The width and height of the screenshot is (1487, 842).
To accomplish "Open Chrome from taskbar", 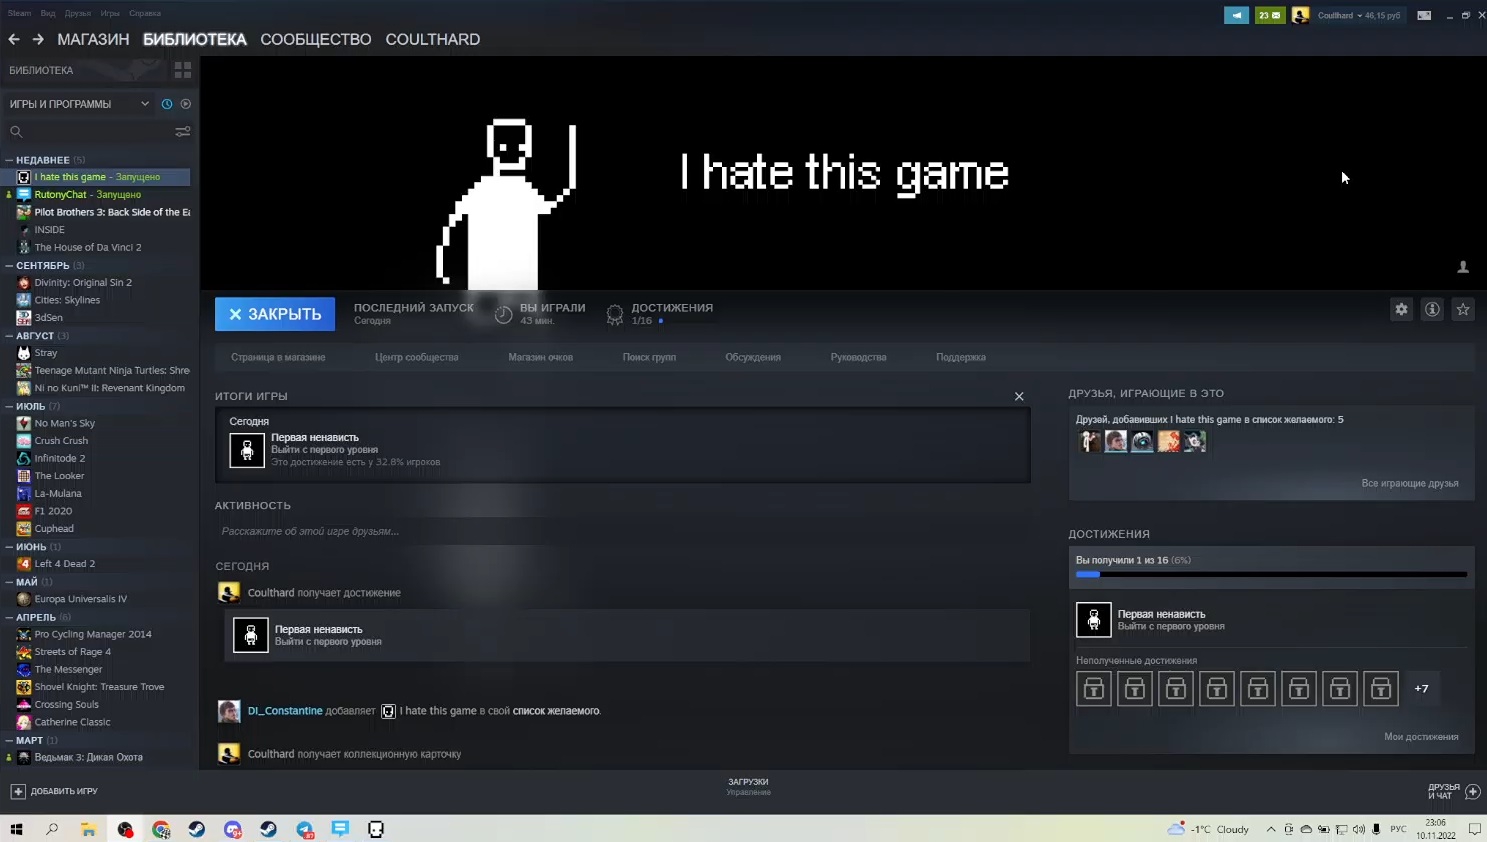I will (x=161, y=829).
